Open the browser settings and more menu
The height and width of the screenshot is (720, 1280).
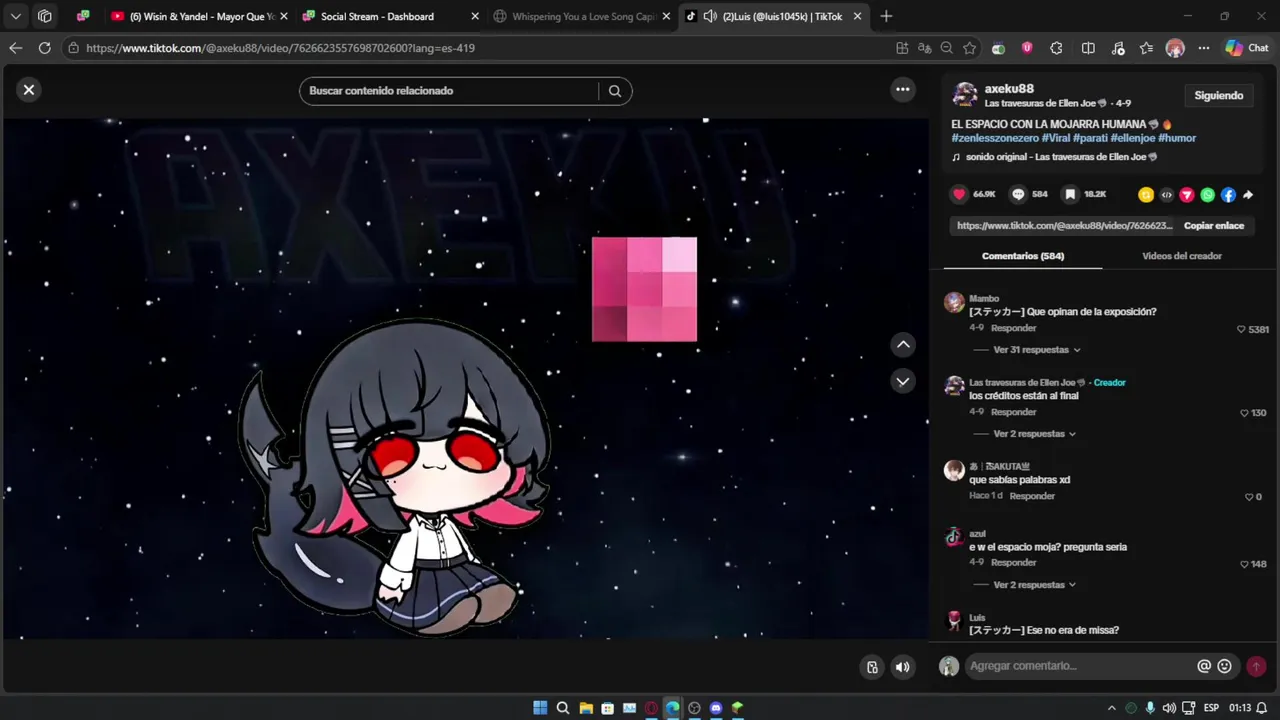click(1204, 48)
